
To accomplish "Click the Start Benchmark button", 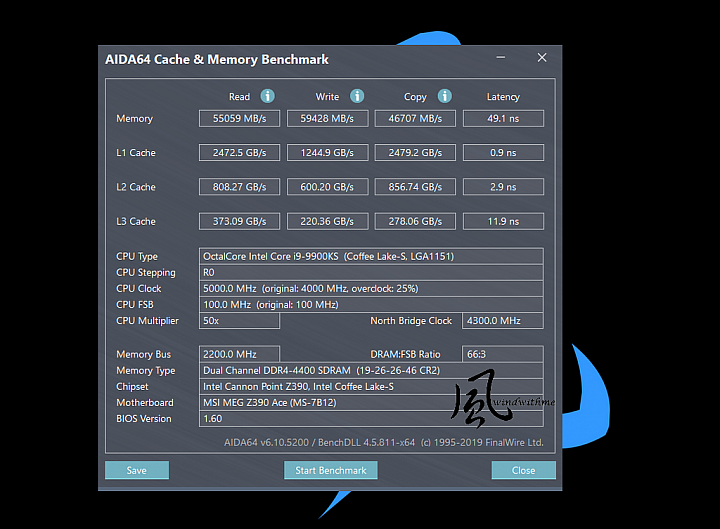I will [331, 470].
